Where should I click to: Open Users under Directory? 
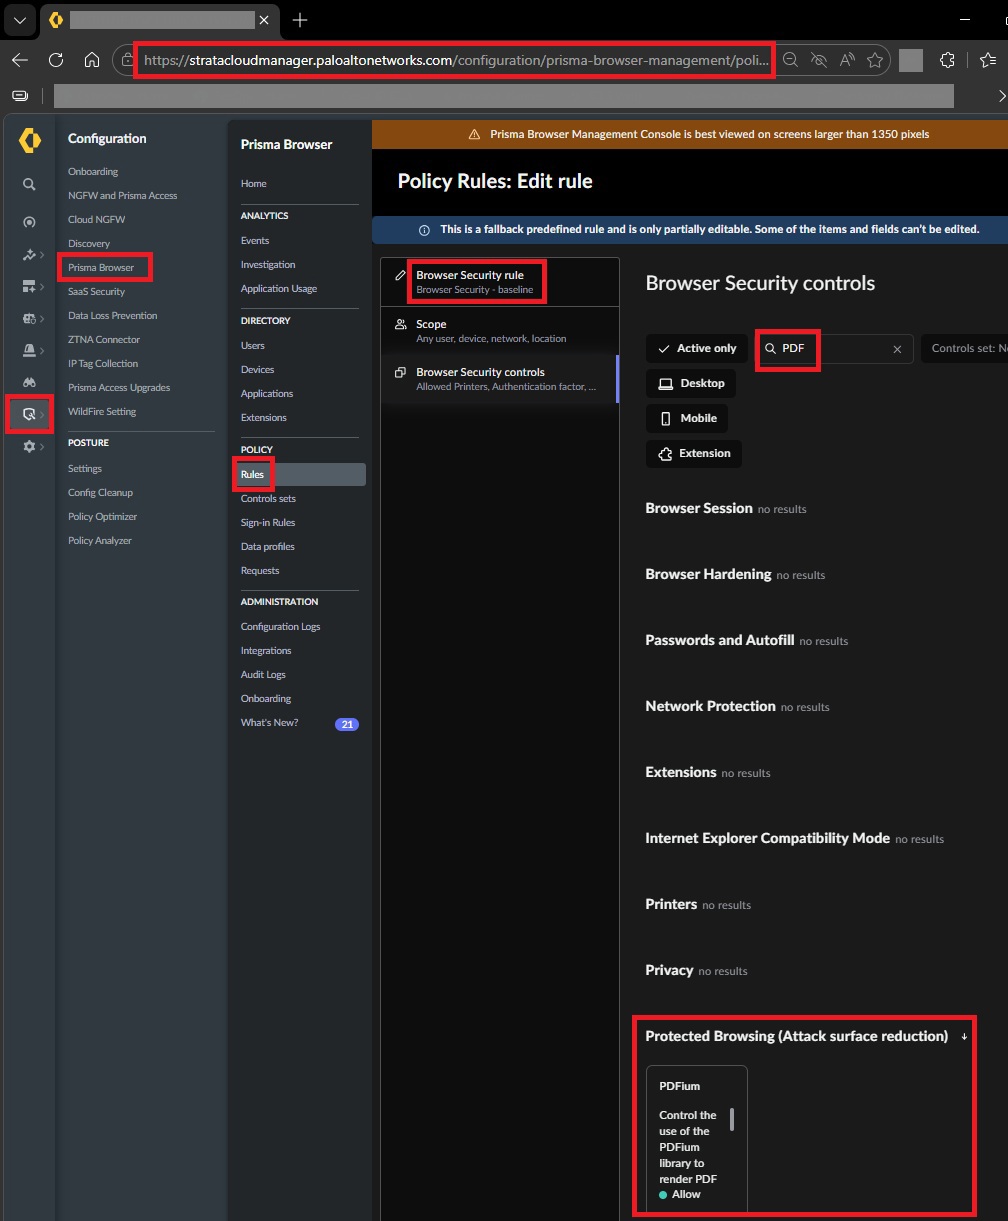click(253, 345)
